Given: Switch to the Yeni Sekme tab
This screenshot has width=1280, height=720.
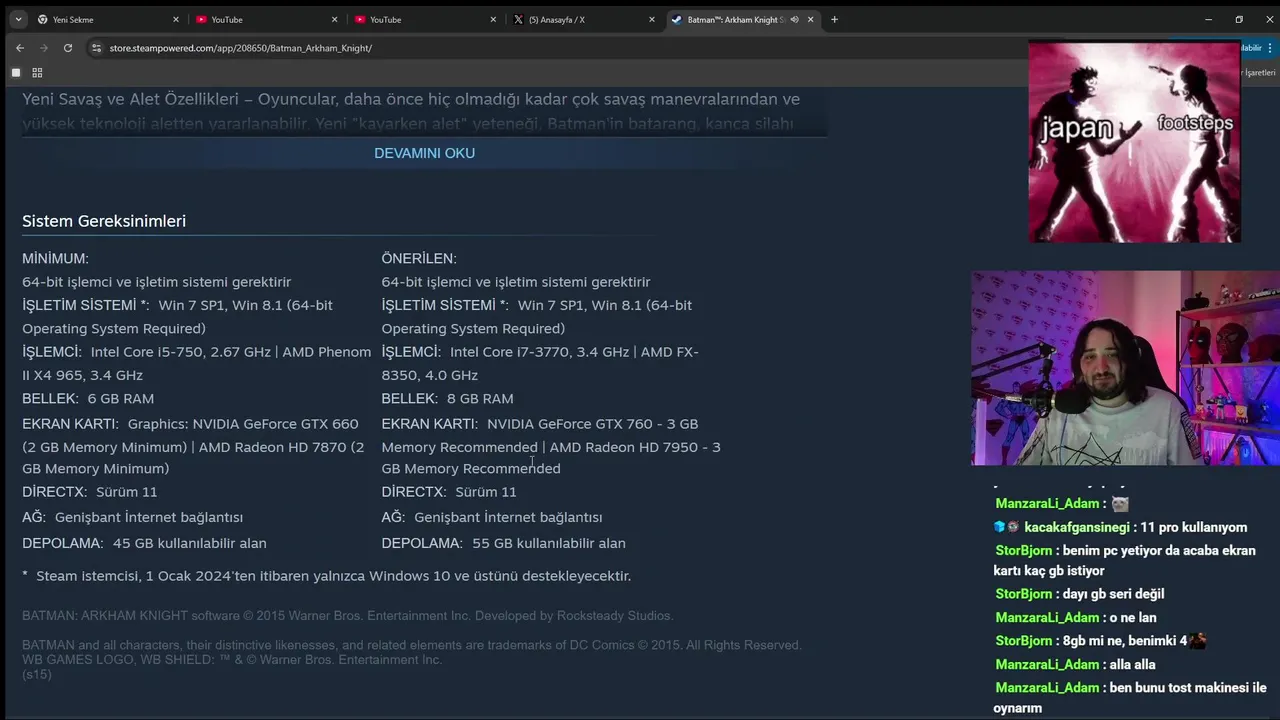Looking at the screenshot, I should pos(108,19).
